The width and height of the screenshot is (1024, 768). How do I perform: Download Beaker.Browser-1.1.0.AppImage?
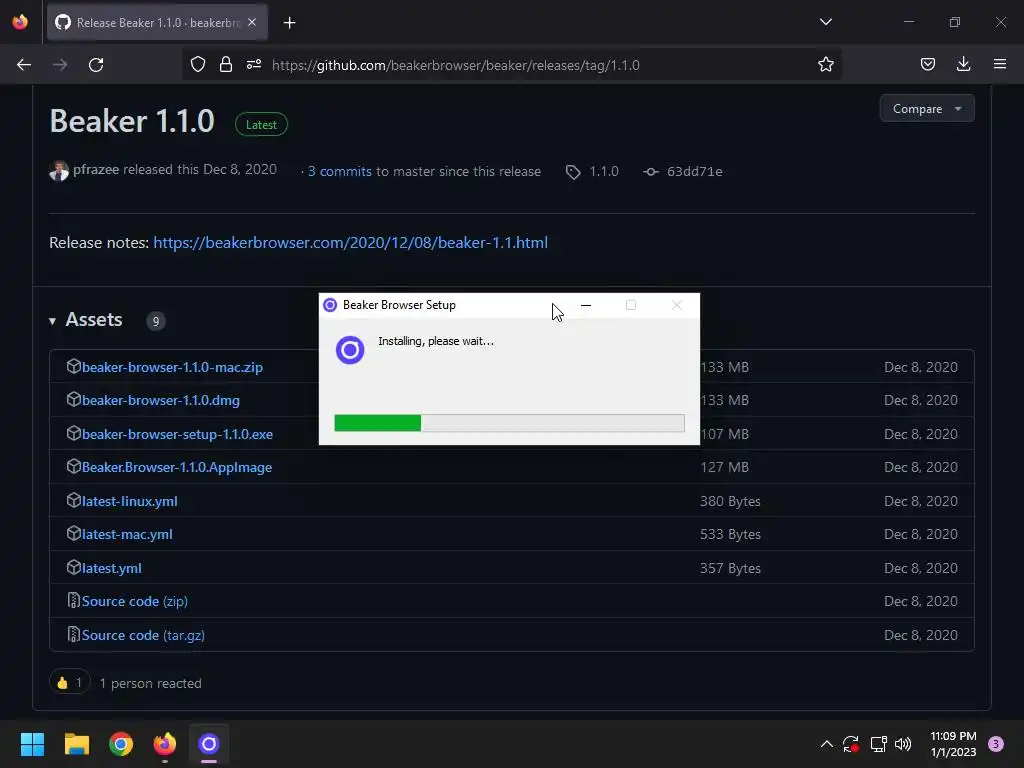177,468
